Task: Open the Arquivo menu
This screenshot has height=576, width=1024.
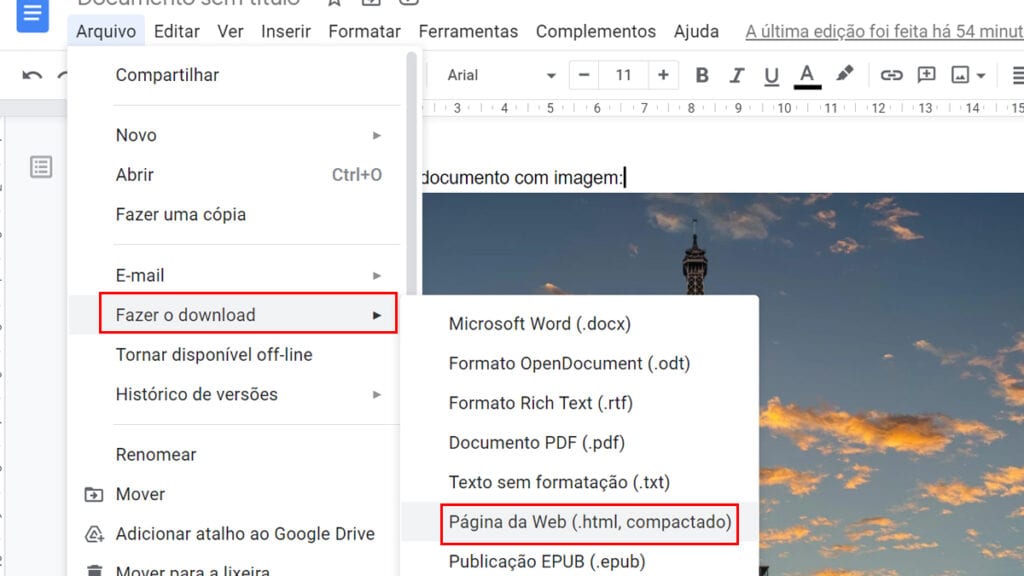Action: point(106,31)
